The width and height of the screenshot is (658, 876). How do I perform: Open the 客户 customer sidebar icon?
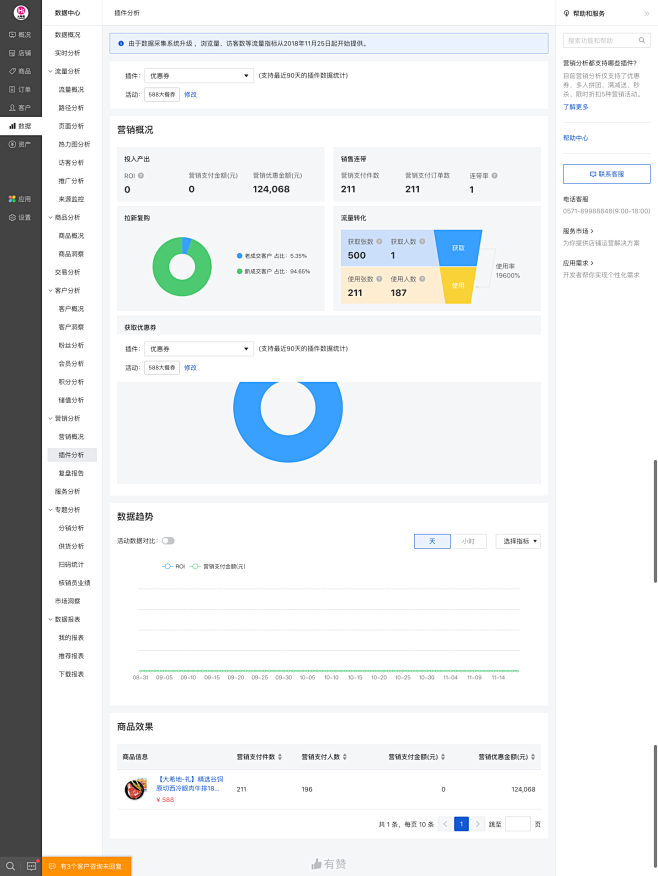tap(12, 108)
